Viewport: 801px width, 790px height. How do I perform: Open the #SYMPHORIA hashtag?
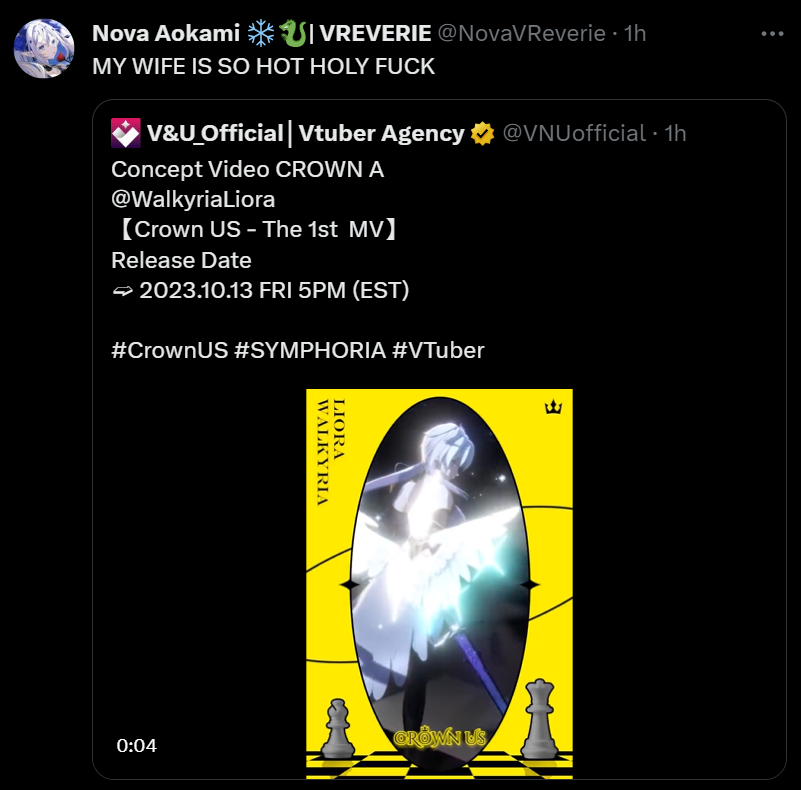310,351
